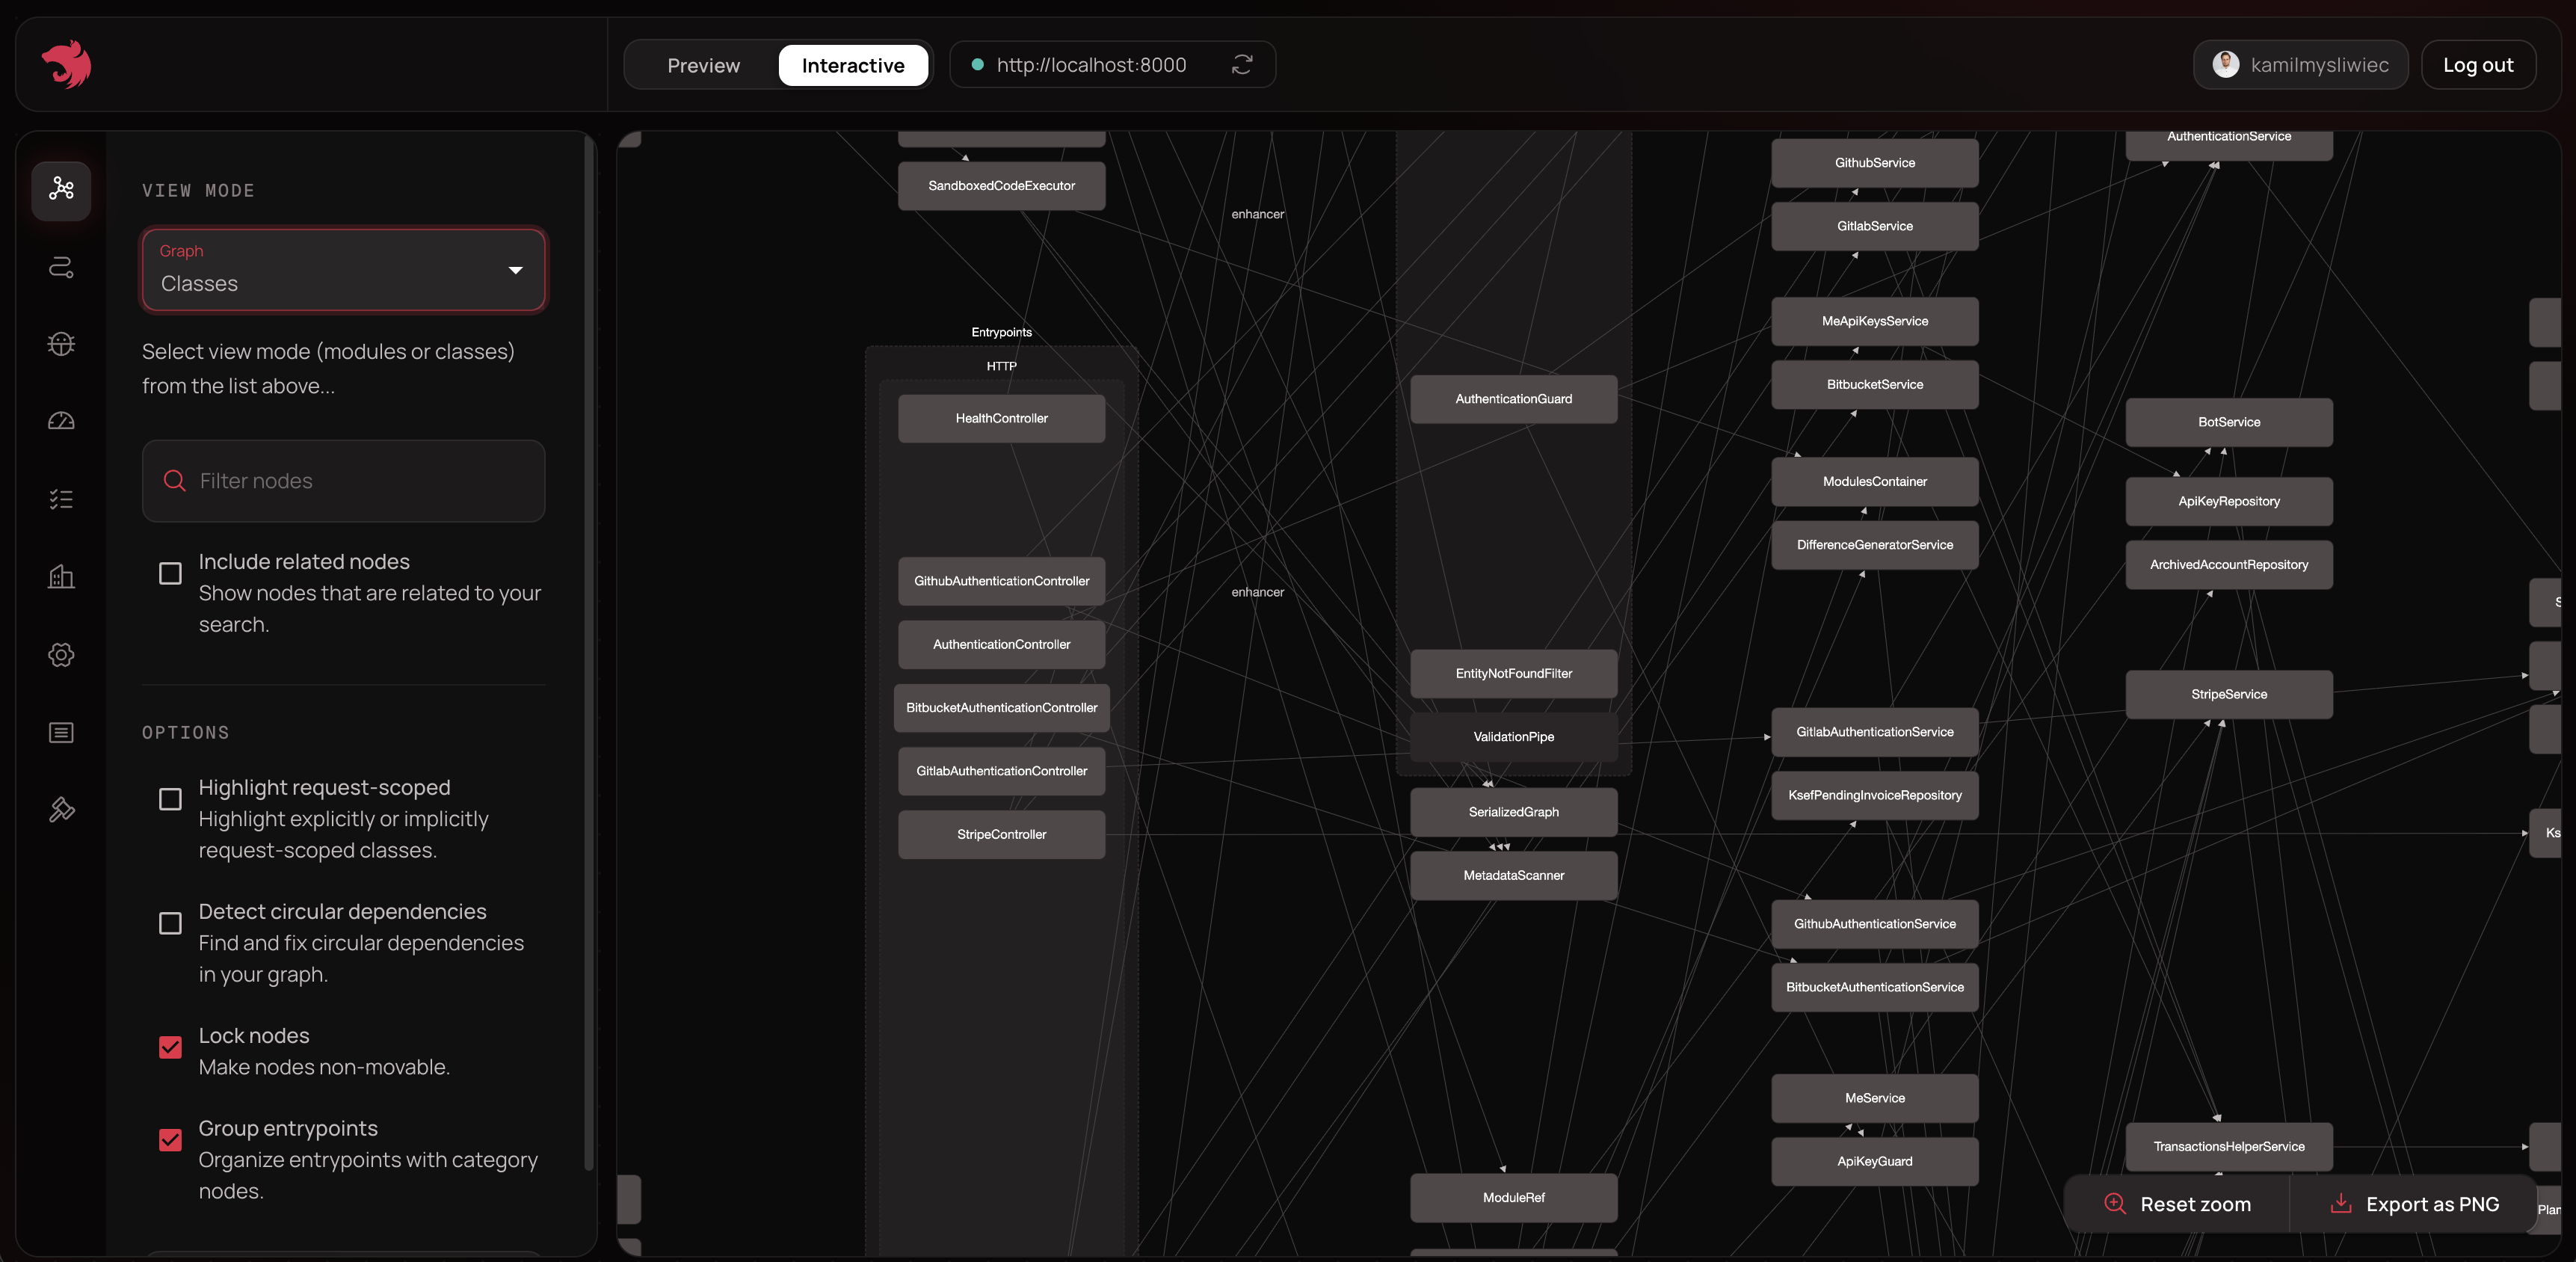Image resolution: width=2576 pixels, height=1262 pixels.
Task: Select the GithubAuthenticationController node
Action: 1002,581
